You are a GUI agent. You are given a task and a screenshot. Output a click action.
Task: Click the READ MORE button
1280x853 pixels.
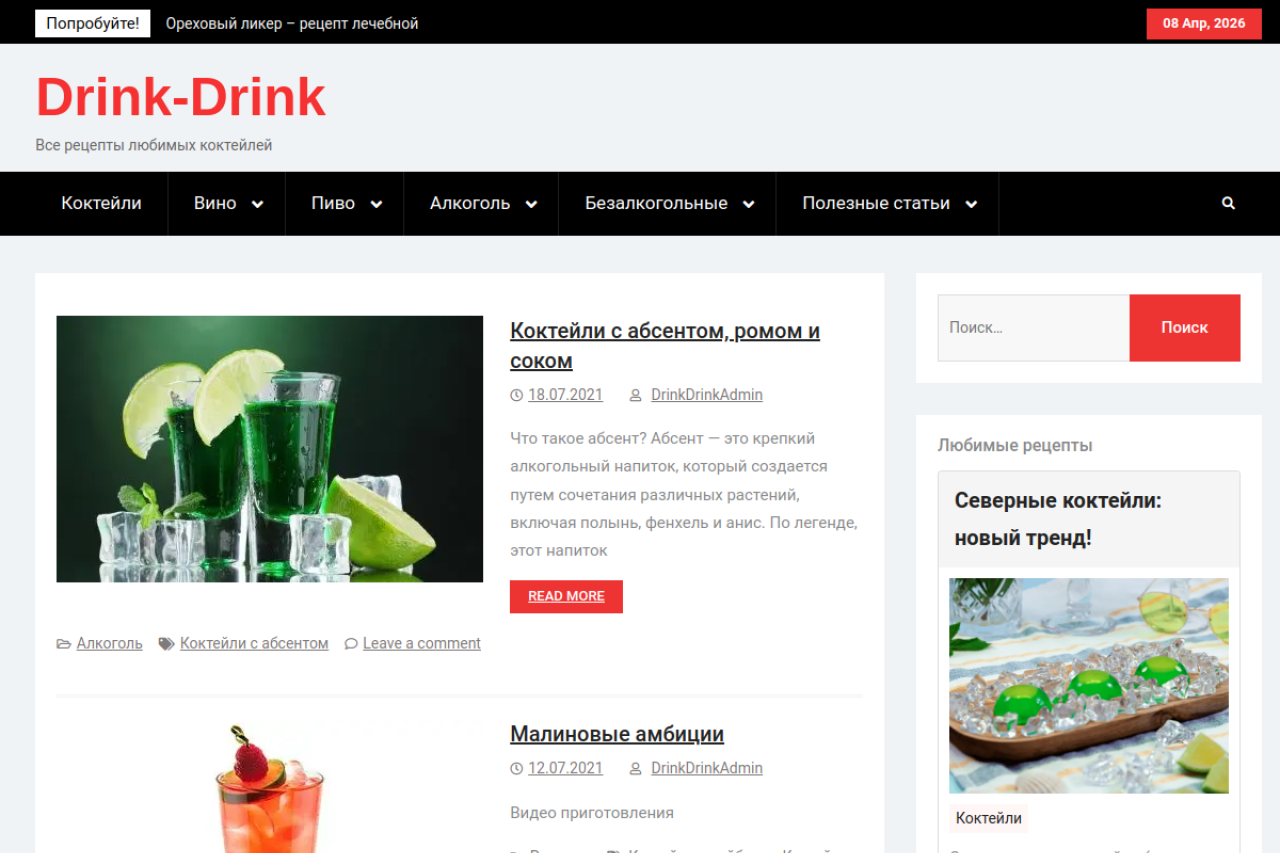566,596
